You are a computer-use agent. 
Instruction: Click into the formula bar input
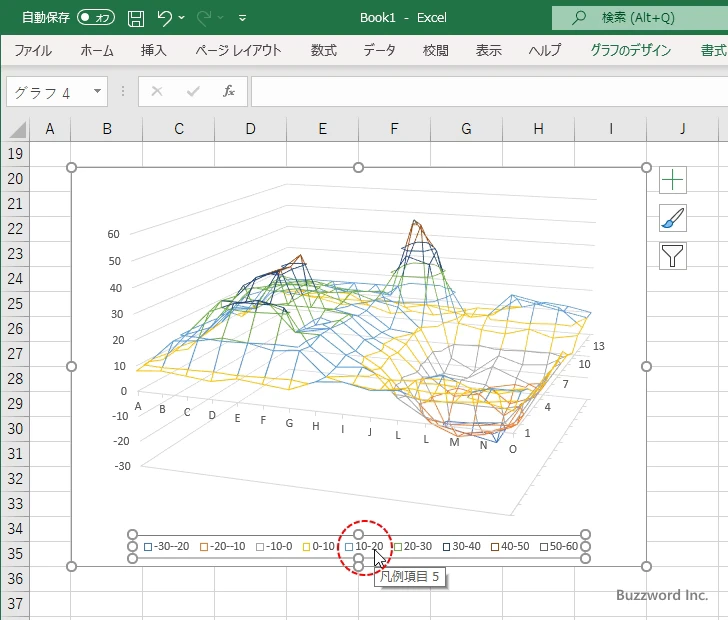point(489,92)
